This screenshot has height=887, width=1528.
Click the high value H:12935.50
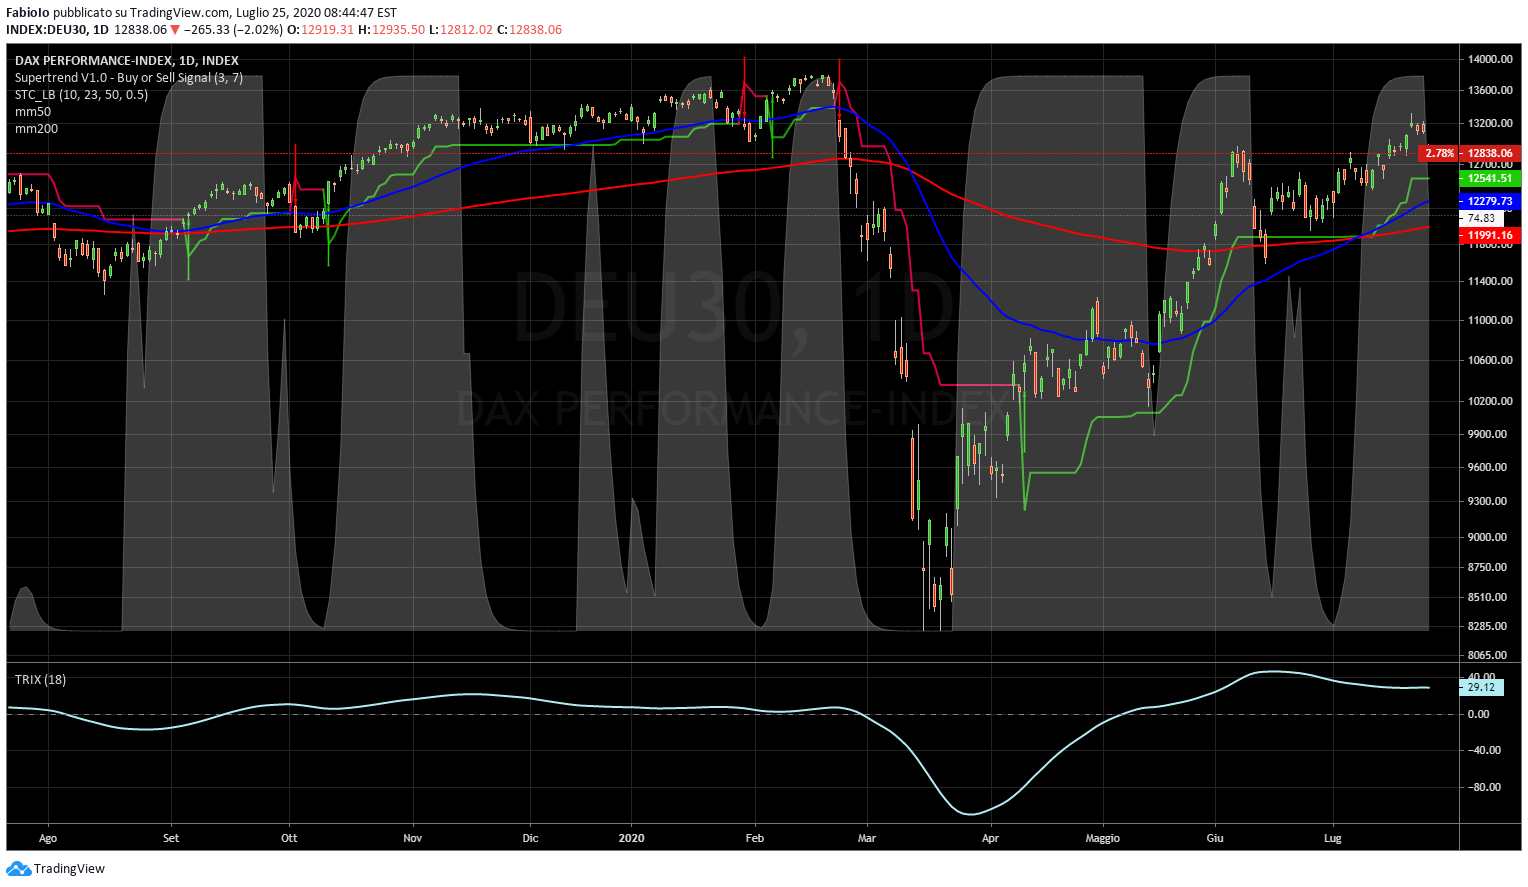tap(392, 30)
